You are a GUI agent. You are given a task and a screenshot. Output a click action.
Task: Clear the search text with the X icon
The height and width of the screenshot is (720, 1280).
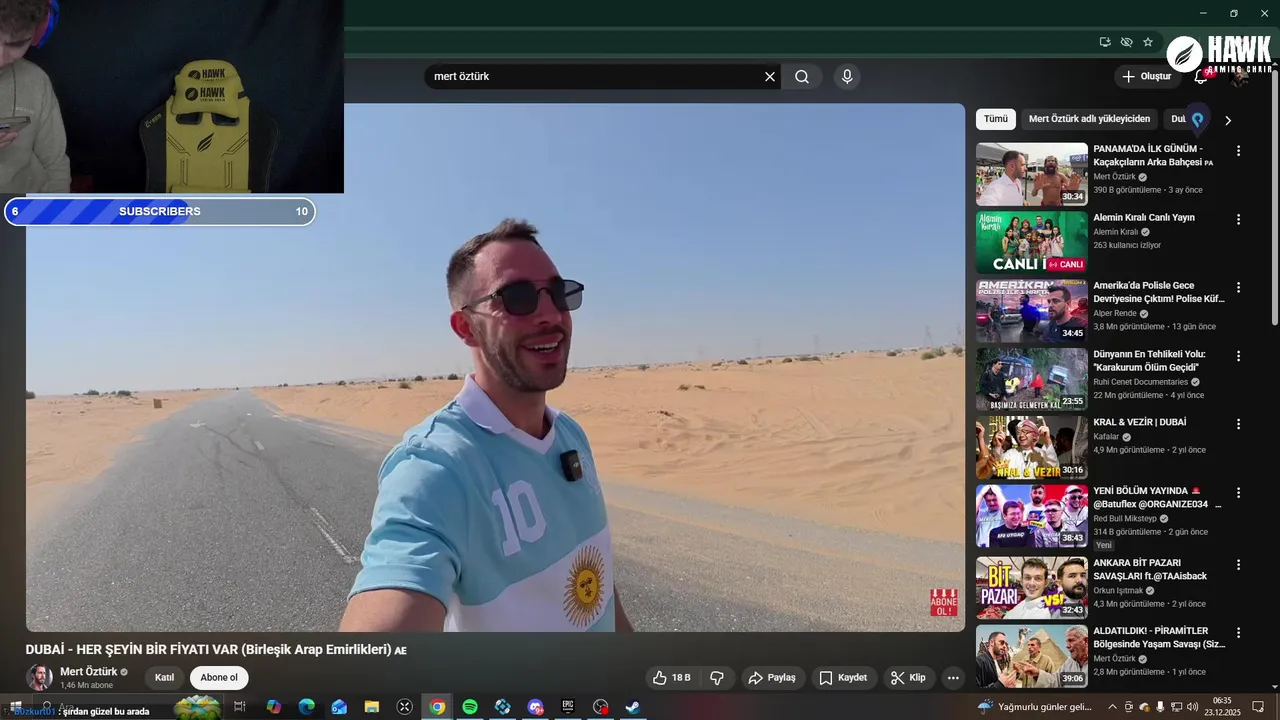click(x=770, y=77)
